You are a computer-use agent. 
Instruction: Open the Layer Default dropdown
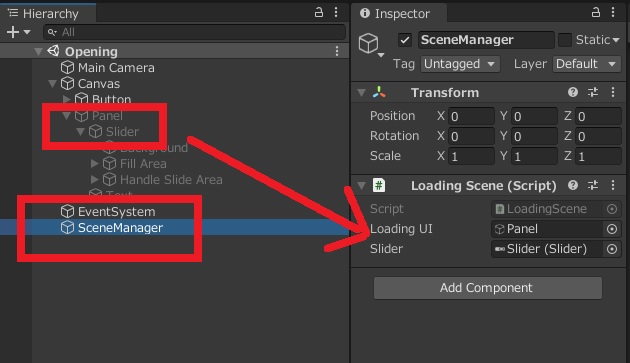(x=587, y=64)
